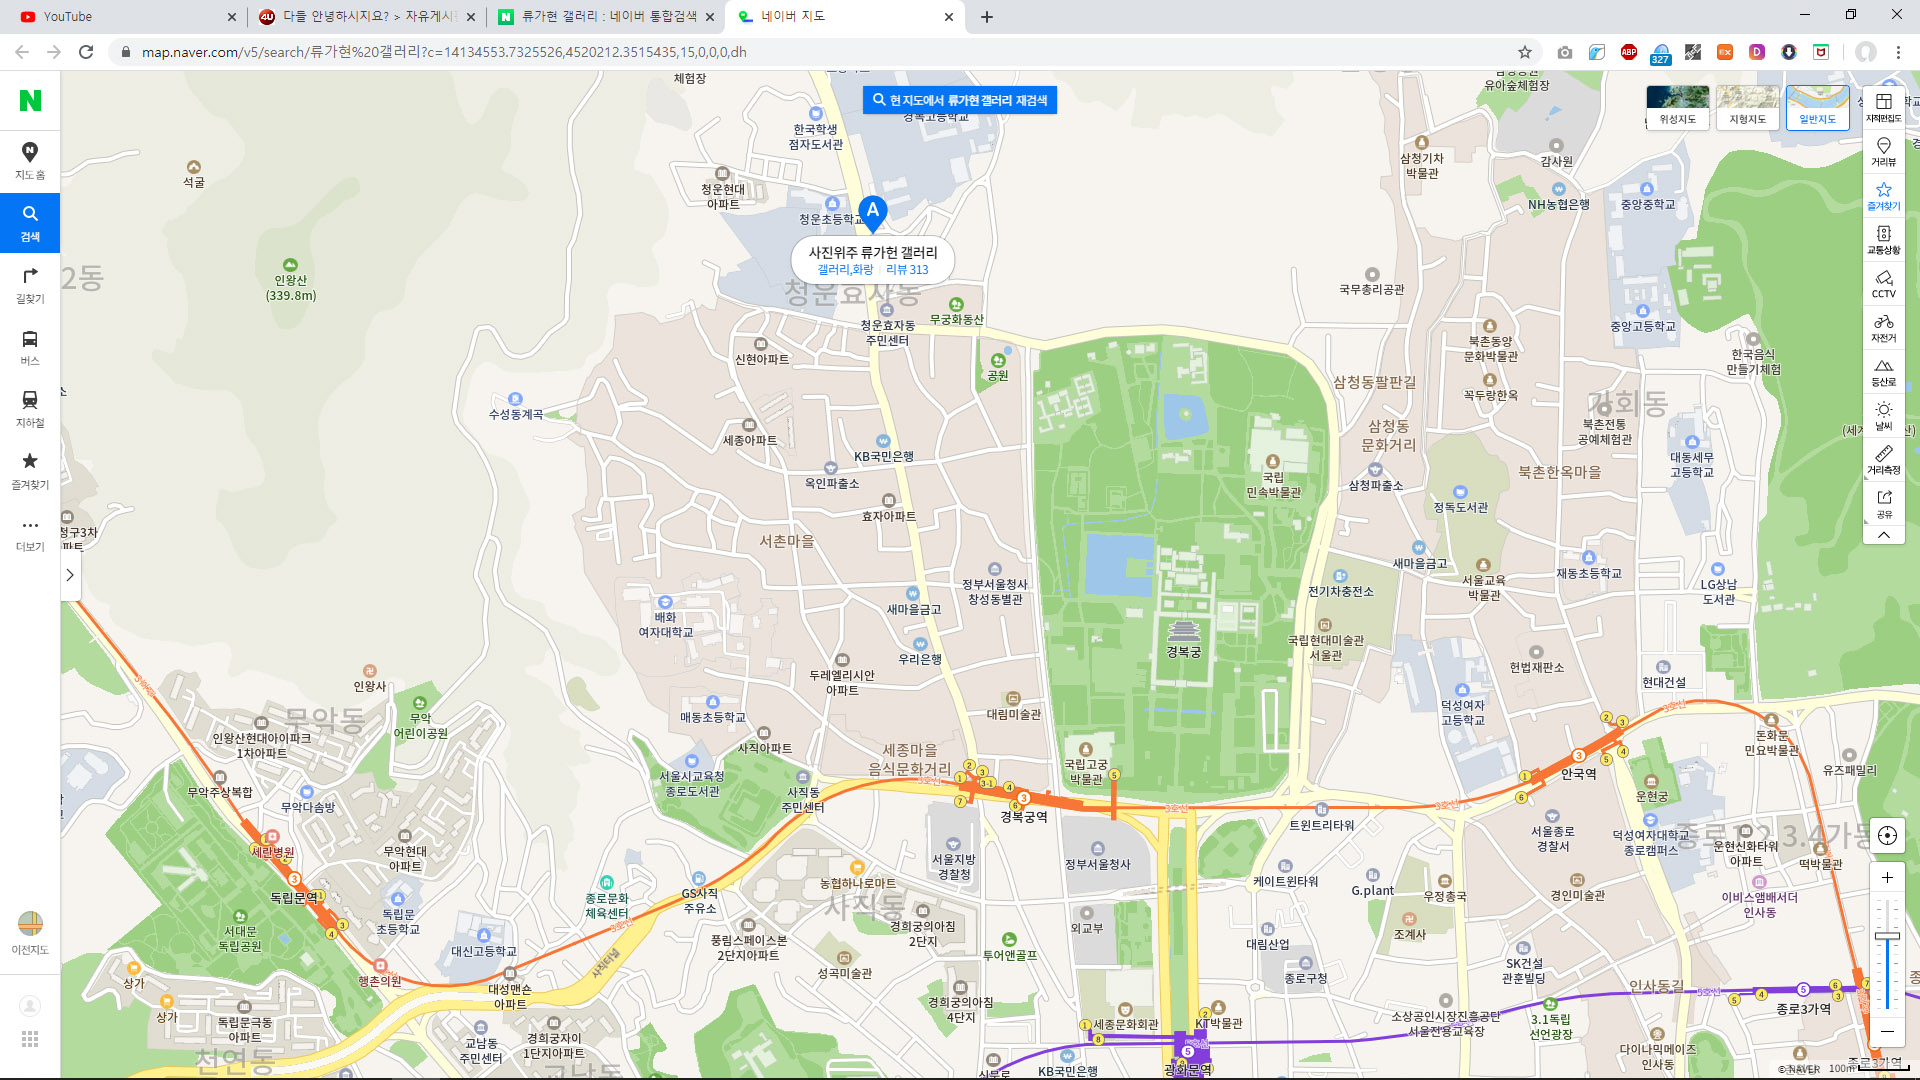Reload the current page
Image resolution: width=1920 pixels, height=1080 pixels.
pyautogui.click(x=86, y=52)
